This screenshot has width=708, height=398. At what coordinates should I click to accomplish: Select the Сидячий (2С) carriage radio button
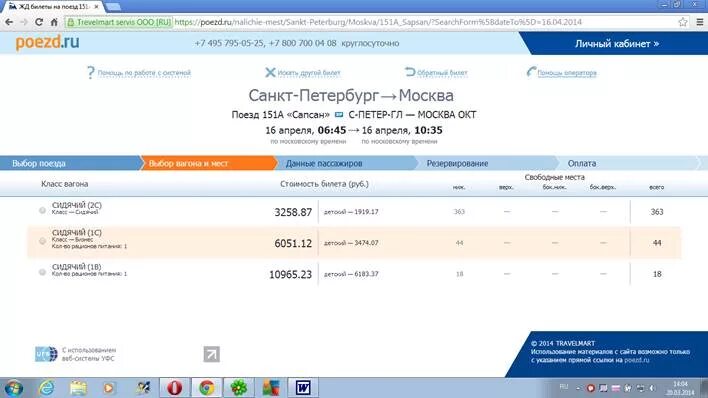42,210
